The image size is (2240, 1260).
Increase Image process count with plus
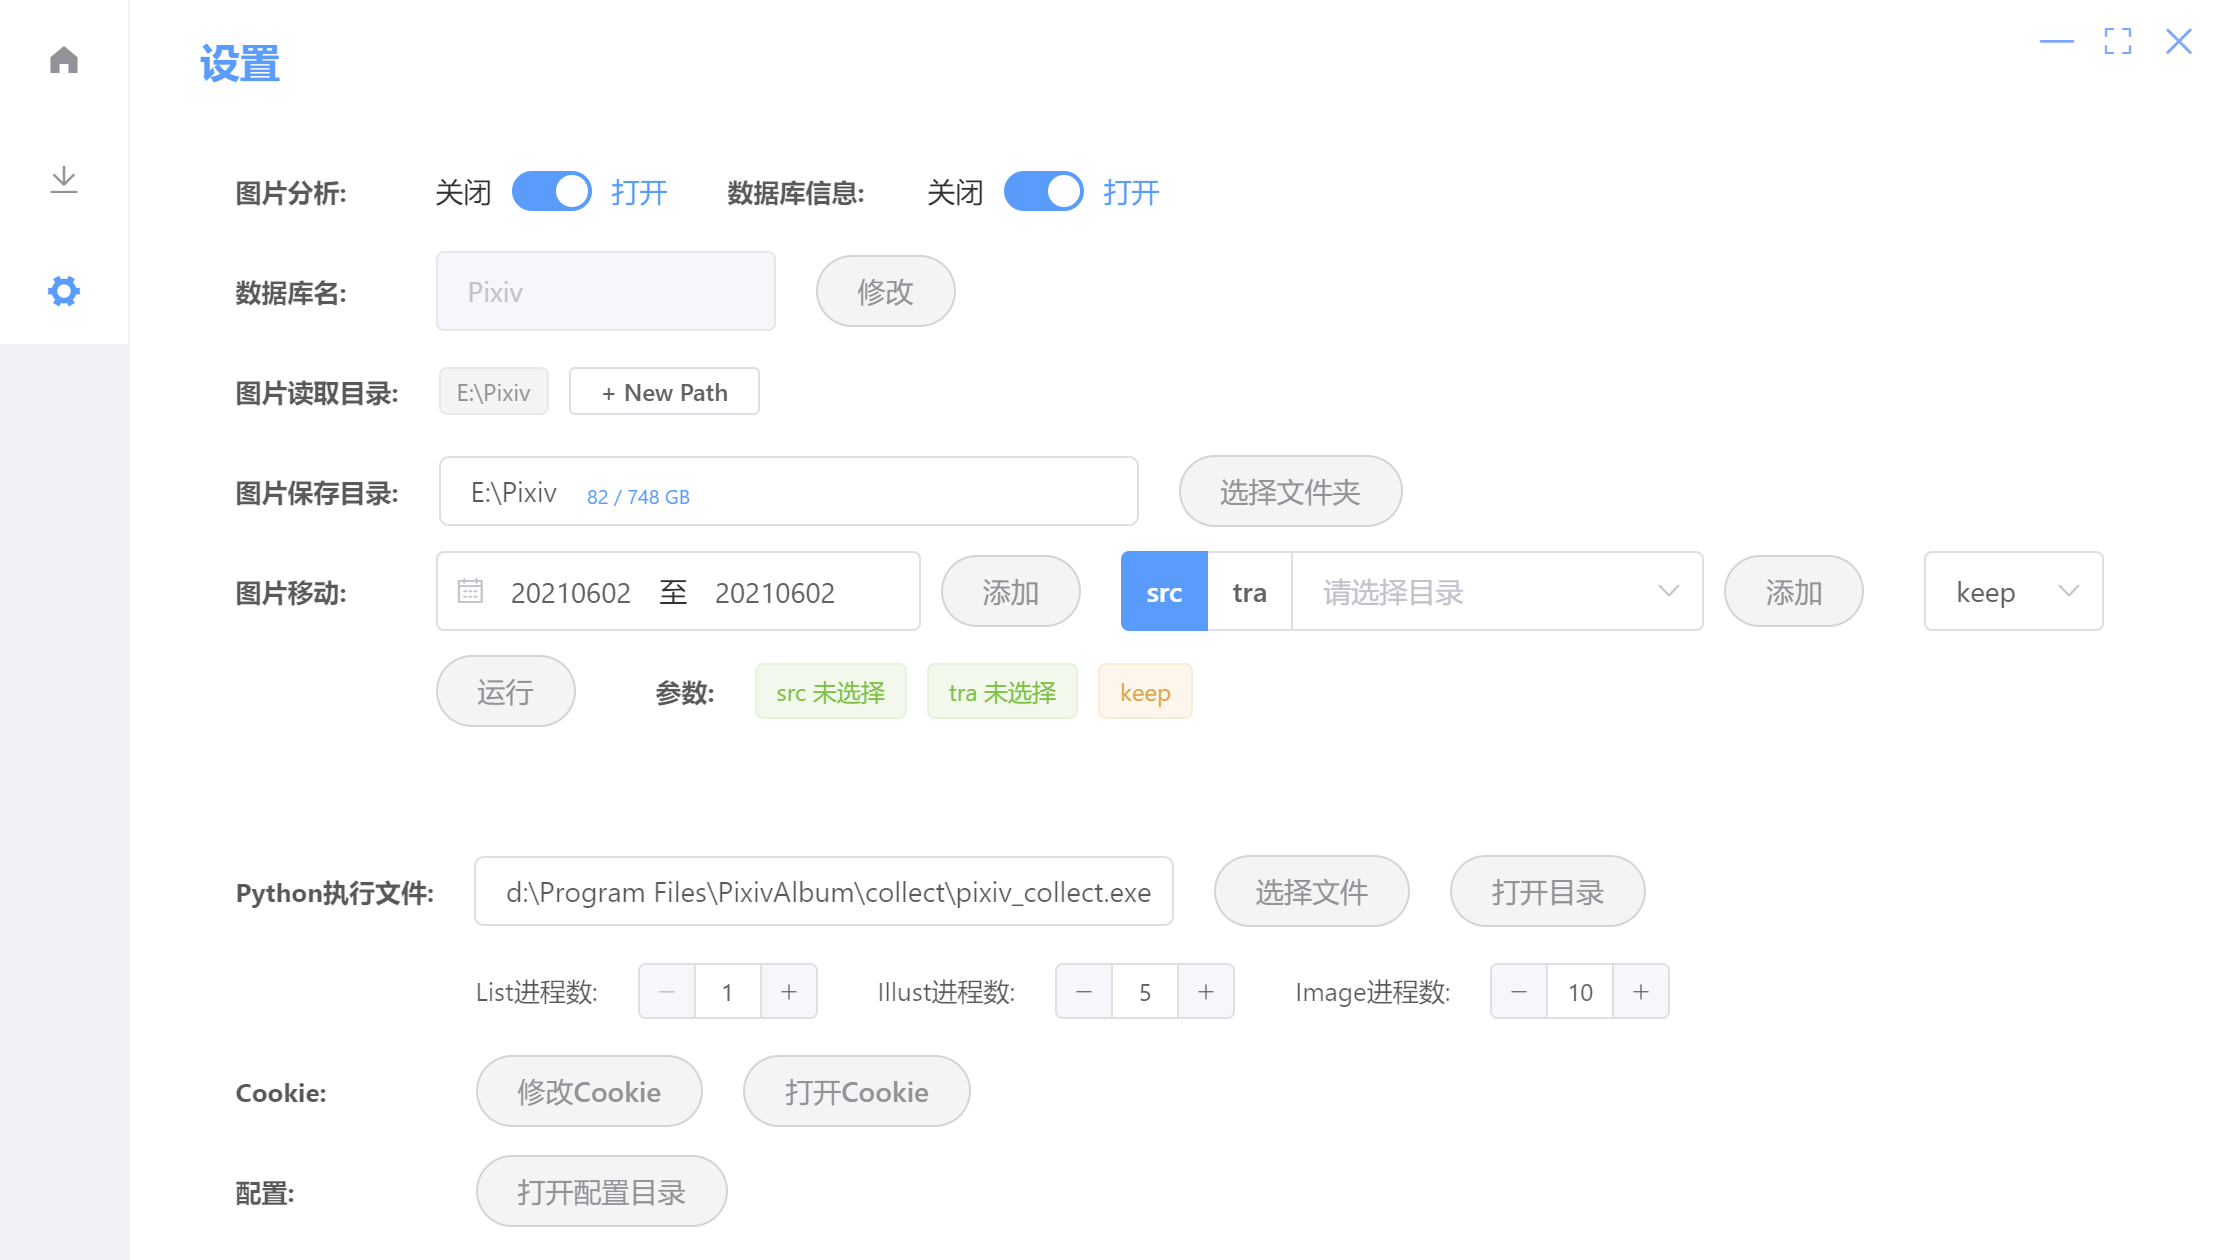[x=1641, y=992]
